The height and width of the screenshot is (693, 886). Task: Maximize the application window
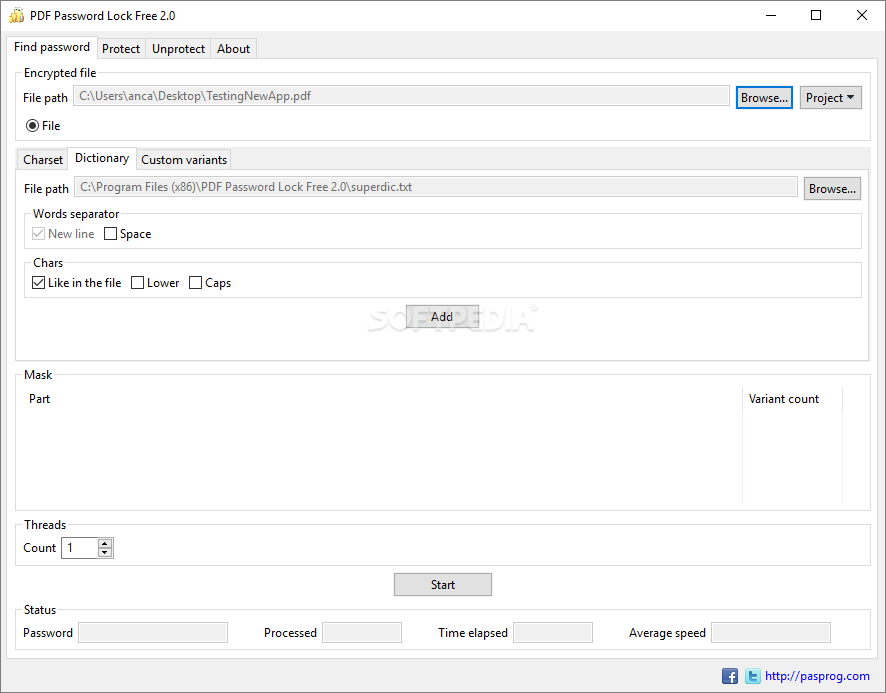816,15
